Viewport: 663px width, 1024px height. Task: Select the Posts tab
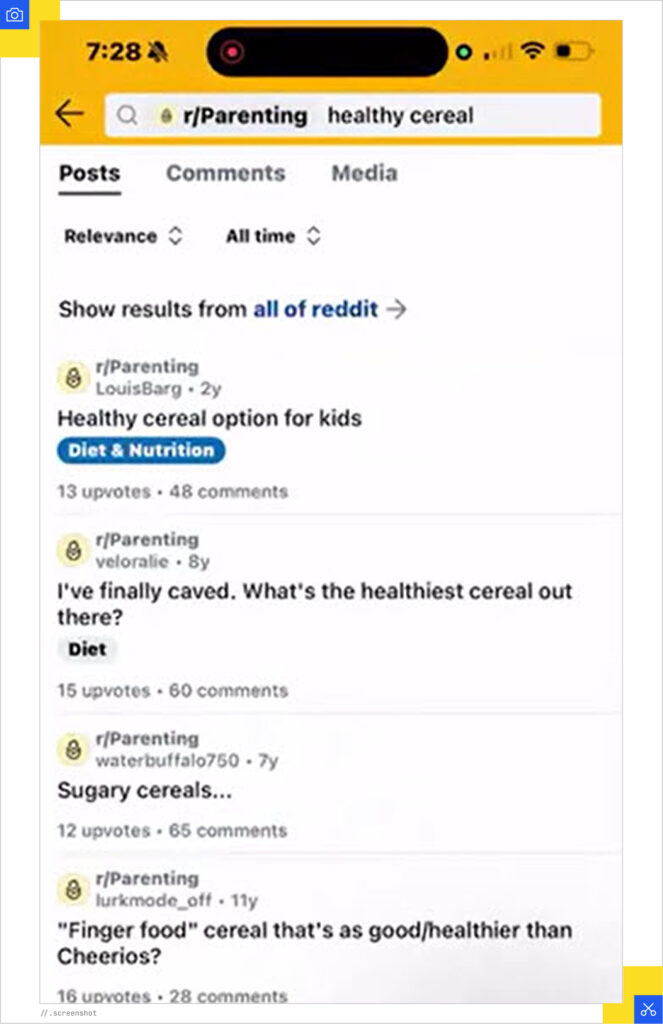click(x=89, y=173)
